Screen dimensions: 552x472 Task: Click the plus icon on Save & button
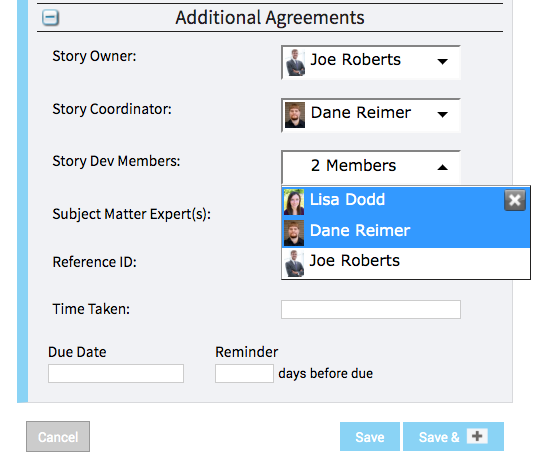[477, 436]
